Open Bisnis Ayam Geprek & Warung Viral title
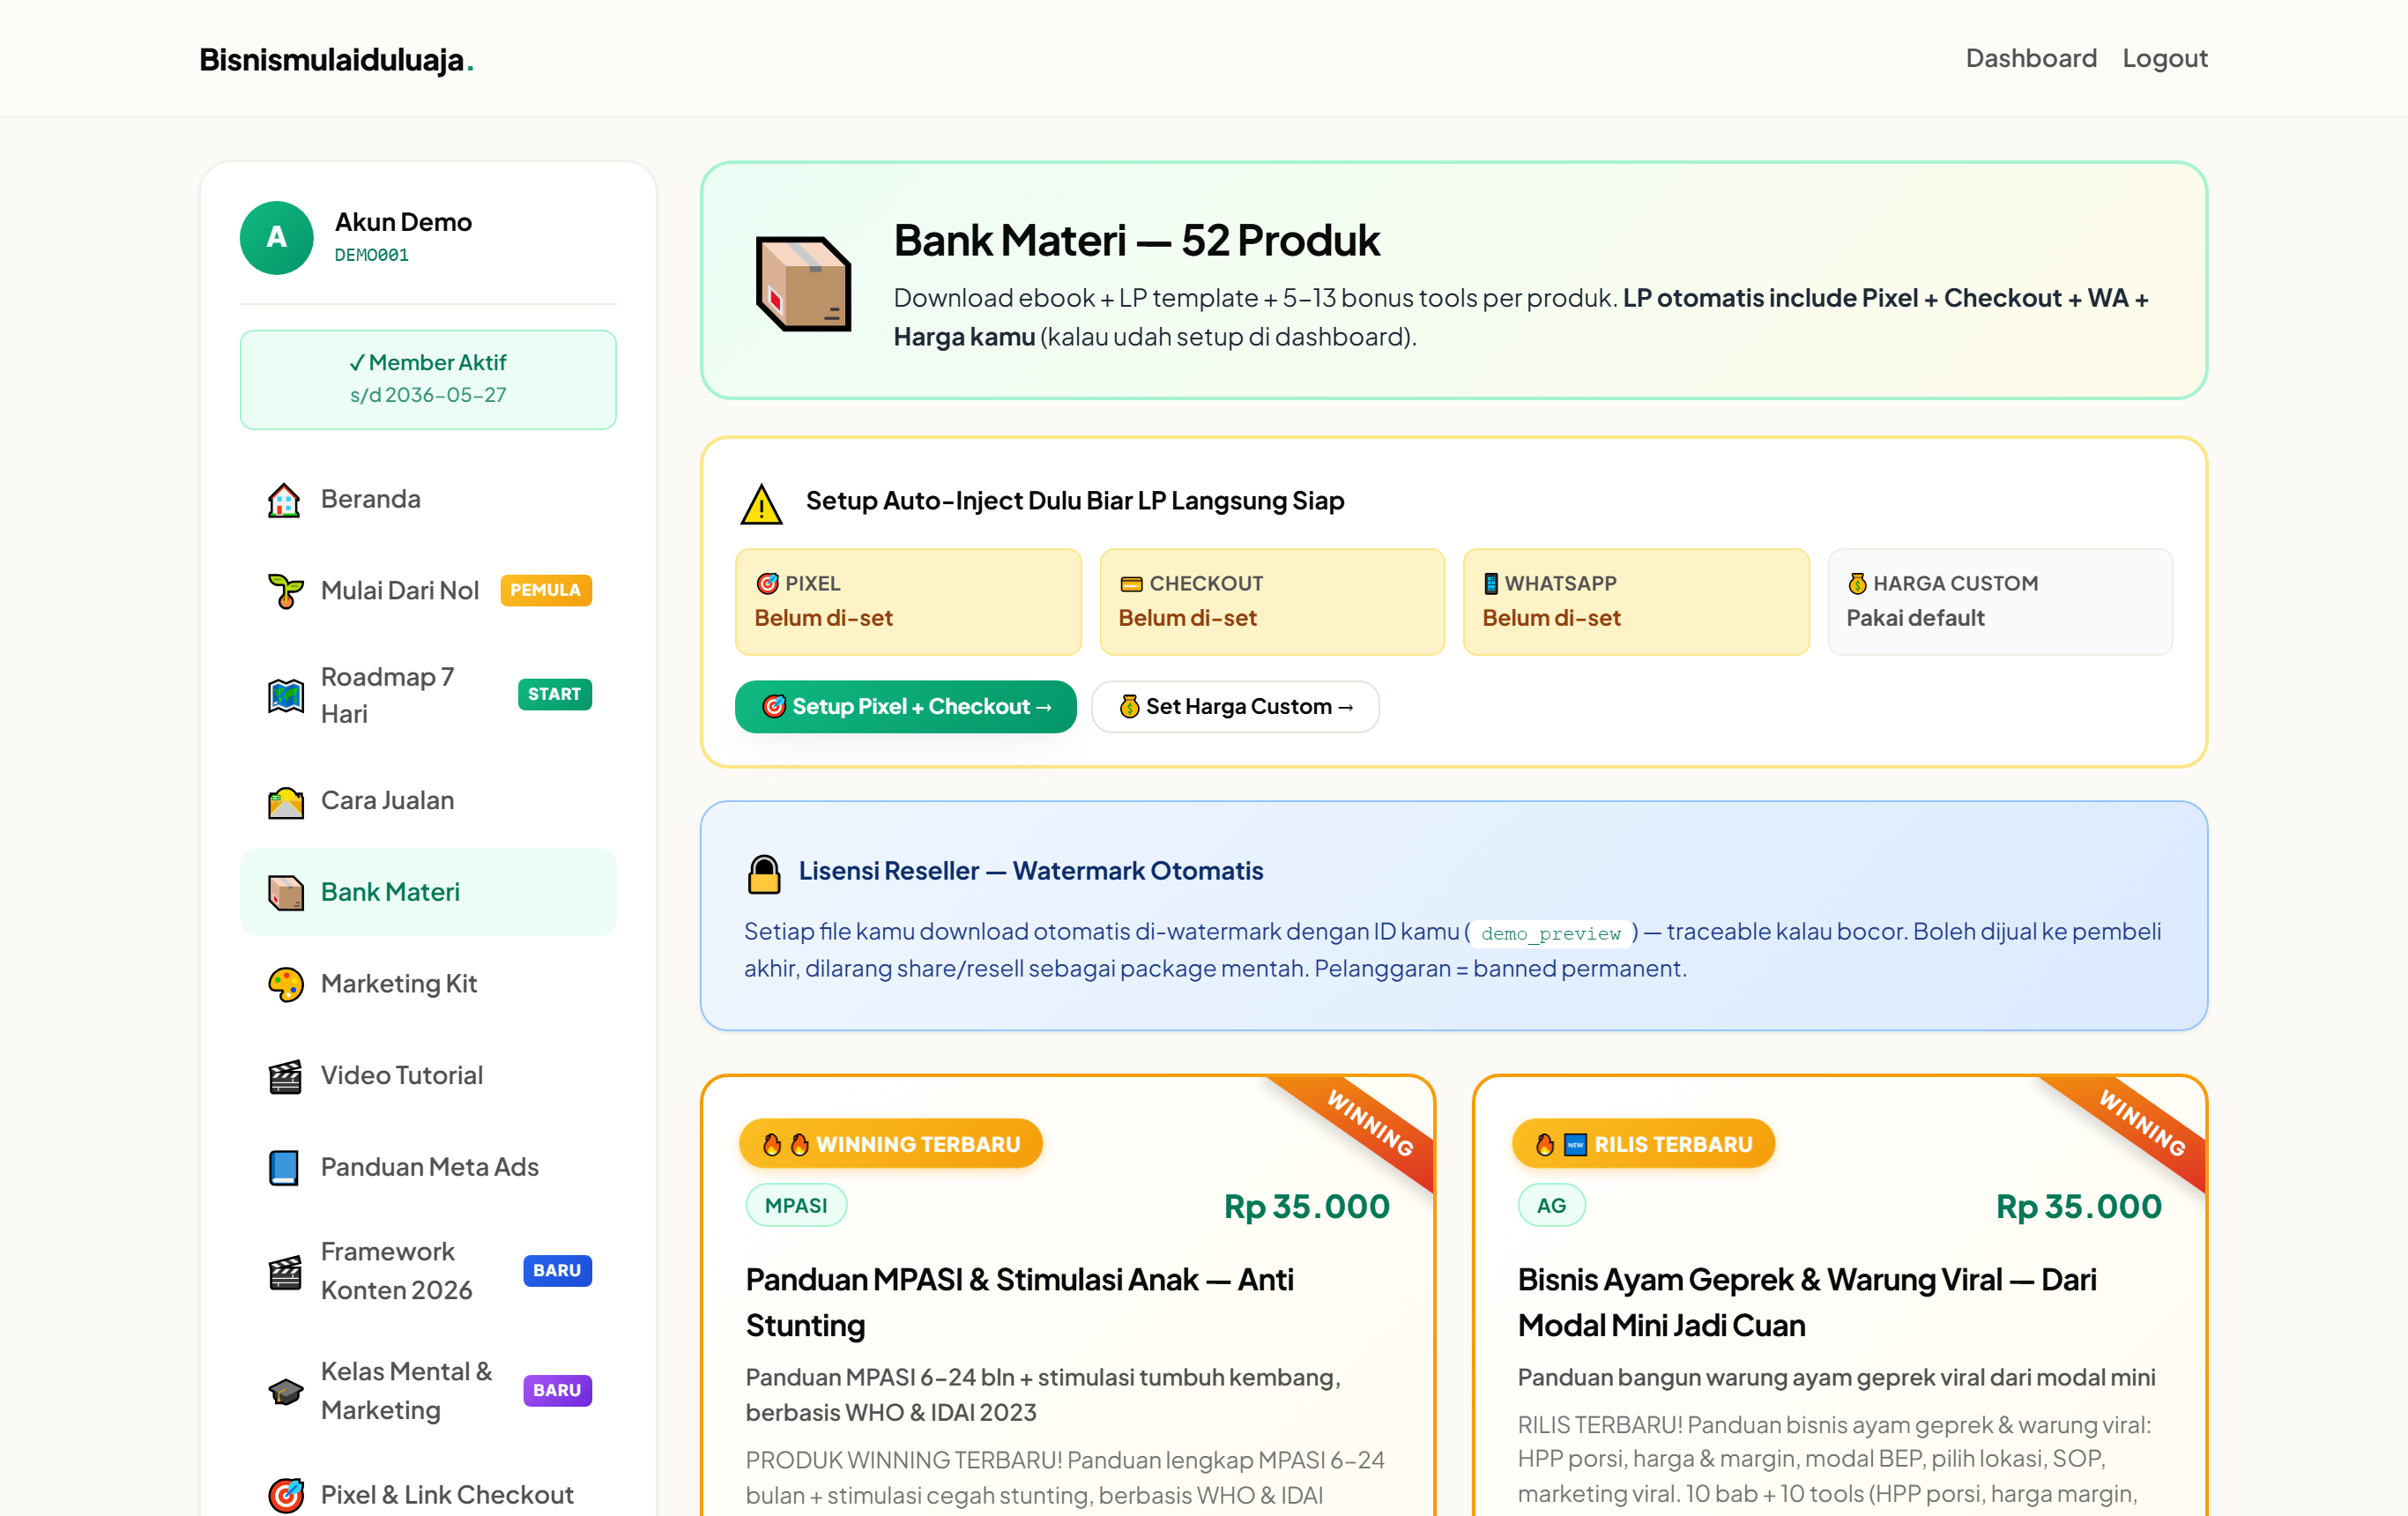 pyautogui.click(x=1807, y=1302)
